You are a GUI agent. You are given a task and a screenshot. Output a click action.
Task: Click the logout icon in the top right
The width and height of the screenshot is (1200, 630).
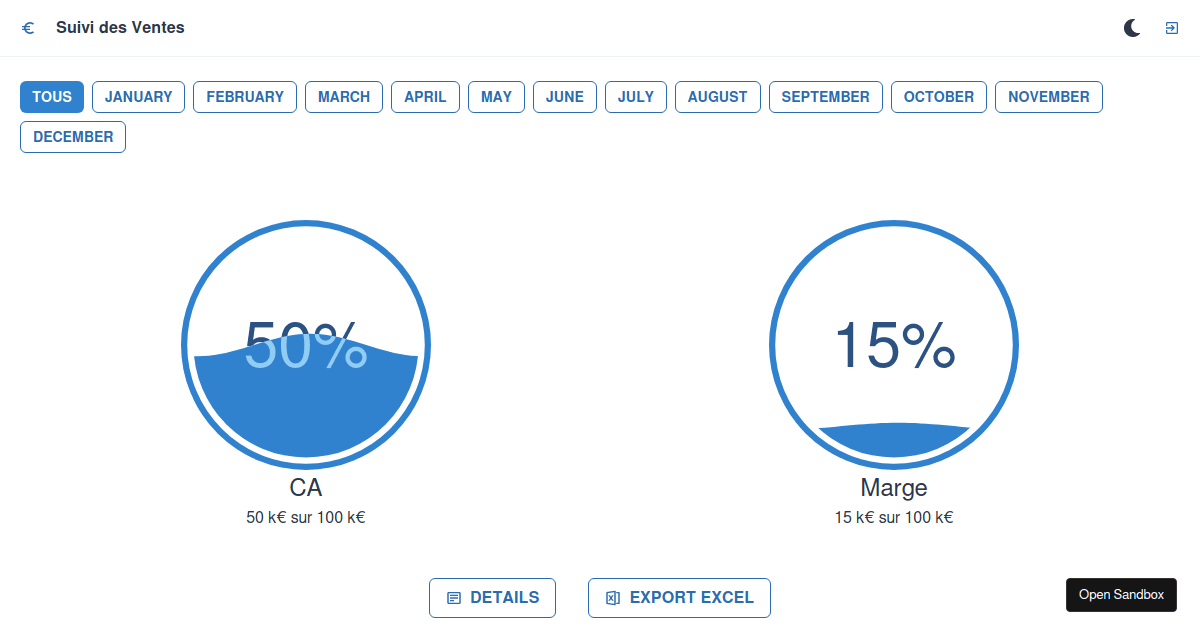(1171, 28)
